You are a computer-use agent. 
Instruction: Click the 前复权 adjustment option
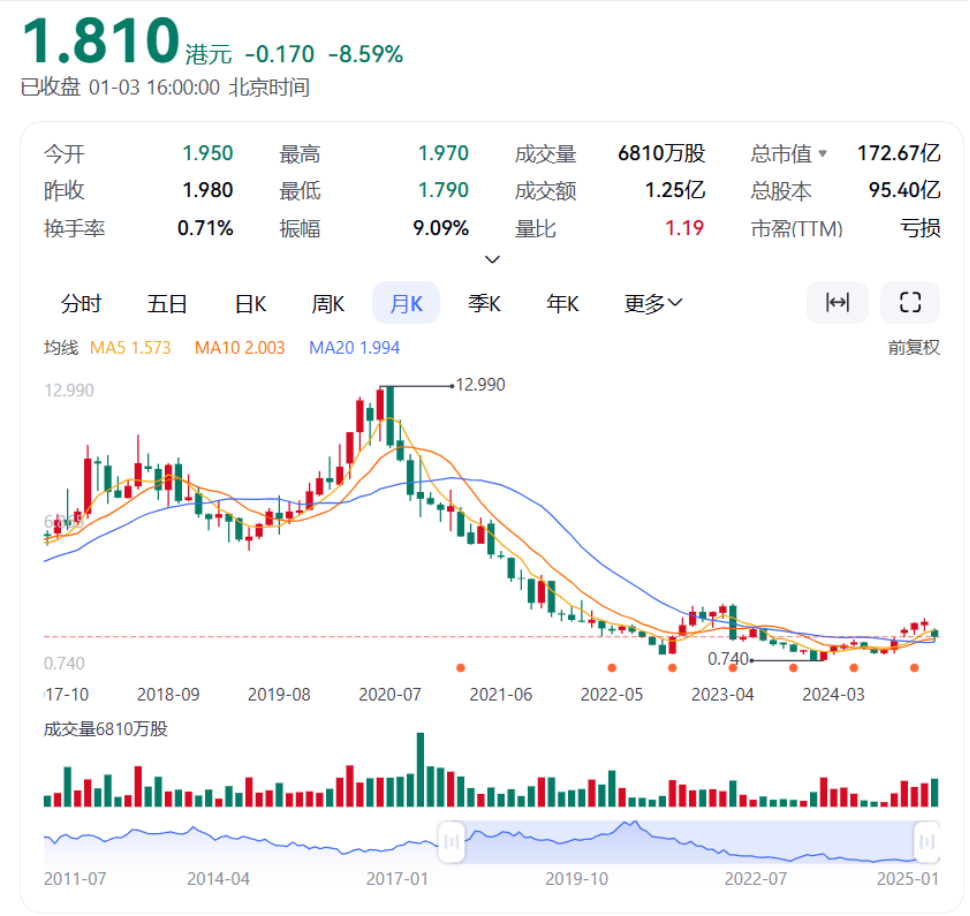(914, 348)
